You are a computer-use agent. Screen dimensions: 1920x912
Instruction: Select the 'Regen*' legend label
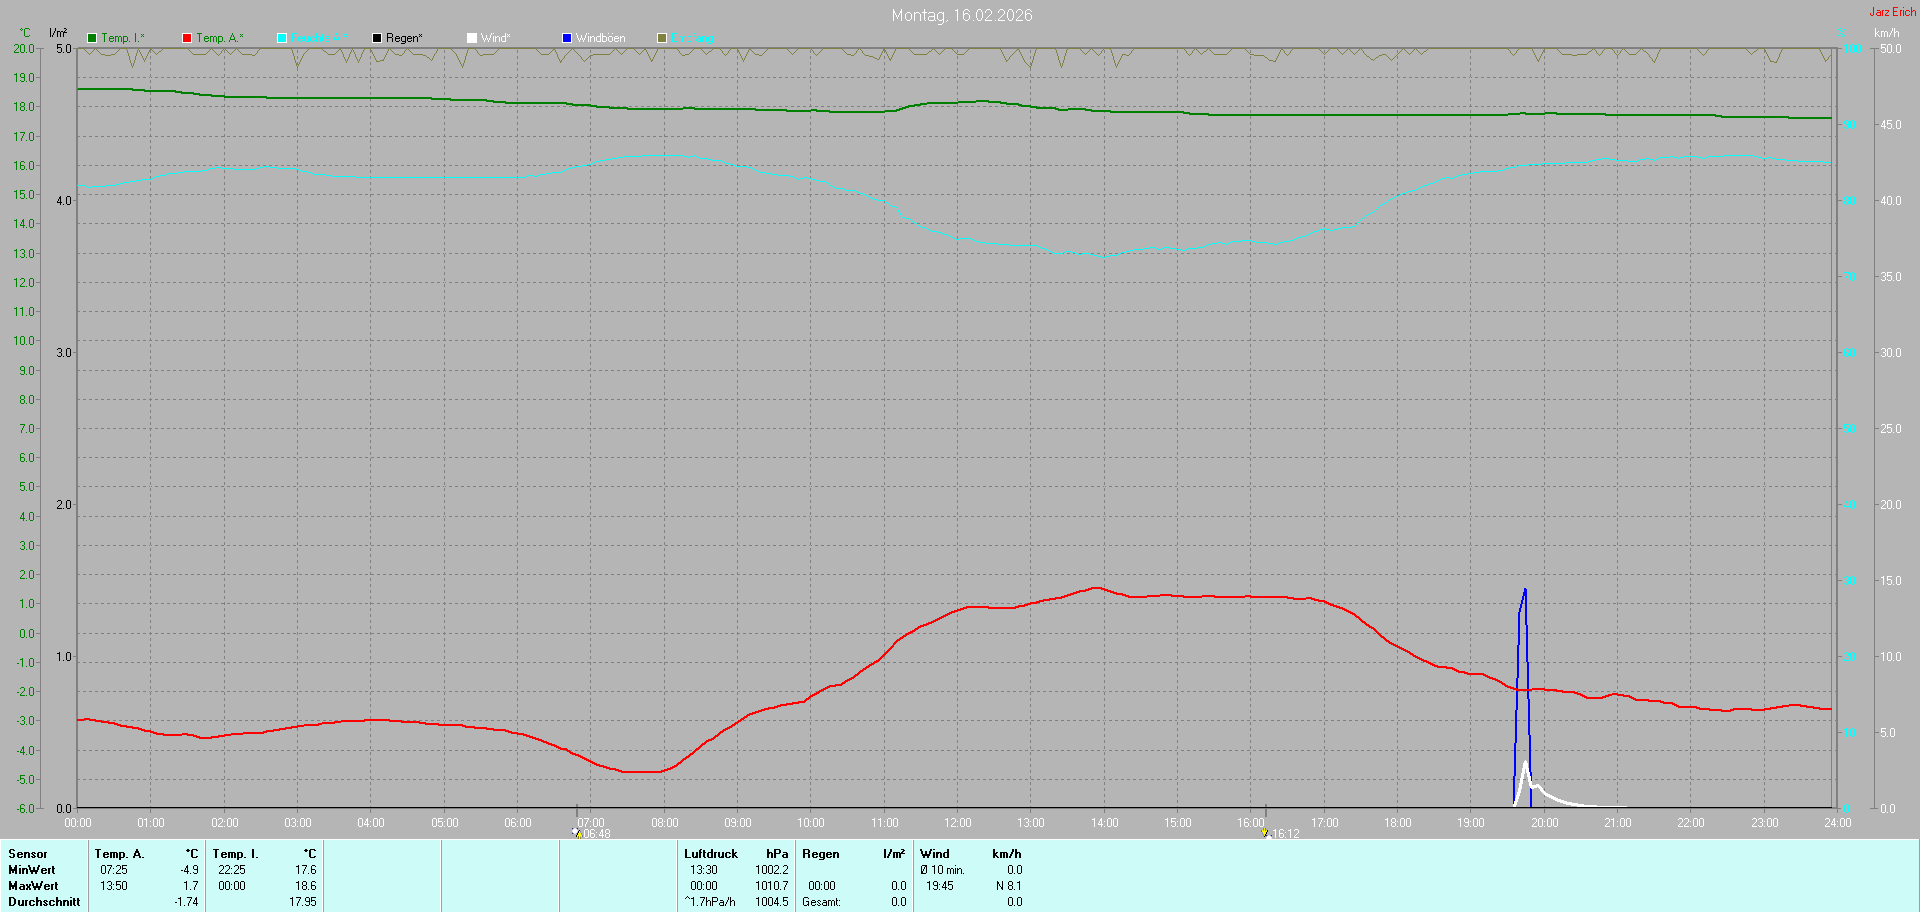[404, 38]
